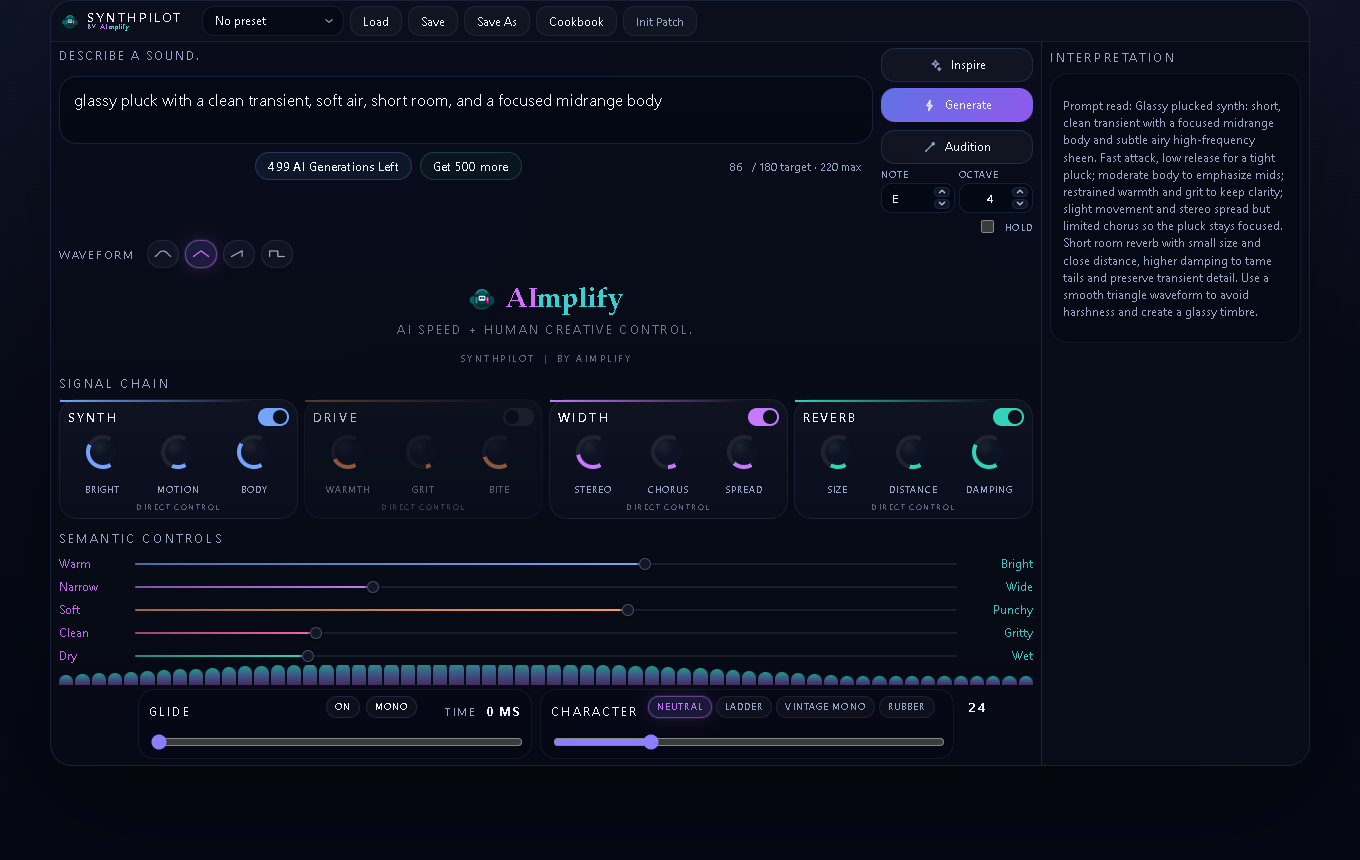The width and height of the screenshot is (1360, 860).
Task: Select the triangle waveform icon
Action: click(x=201, y=254)
